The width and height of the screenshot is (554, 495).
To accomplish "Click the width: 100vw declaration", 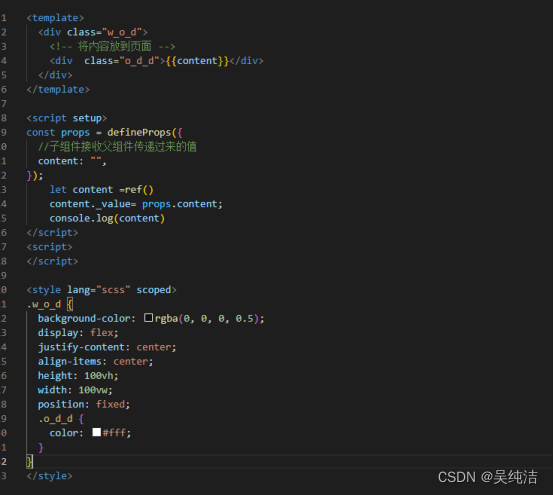I will pos(75,390).
